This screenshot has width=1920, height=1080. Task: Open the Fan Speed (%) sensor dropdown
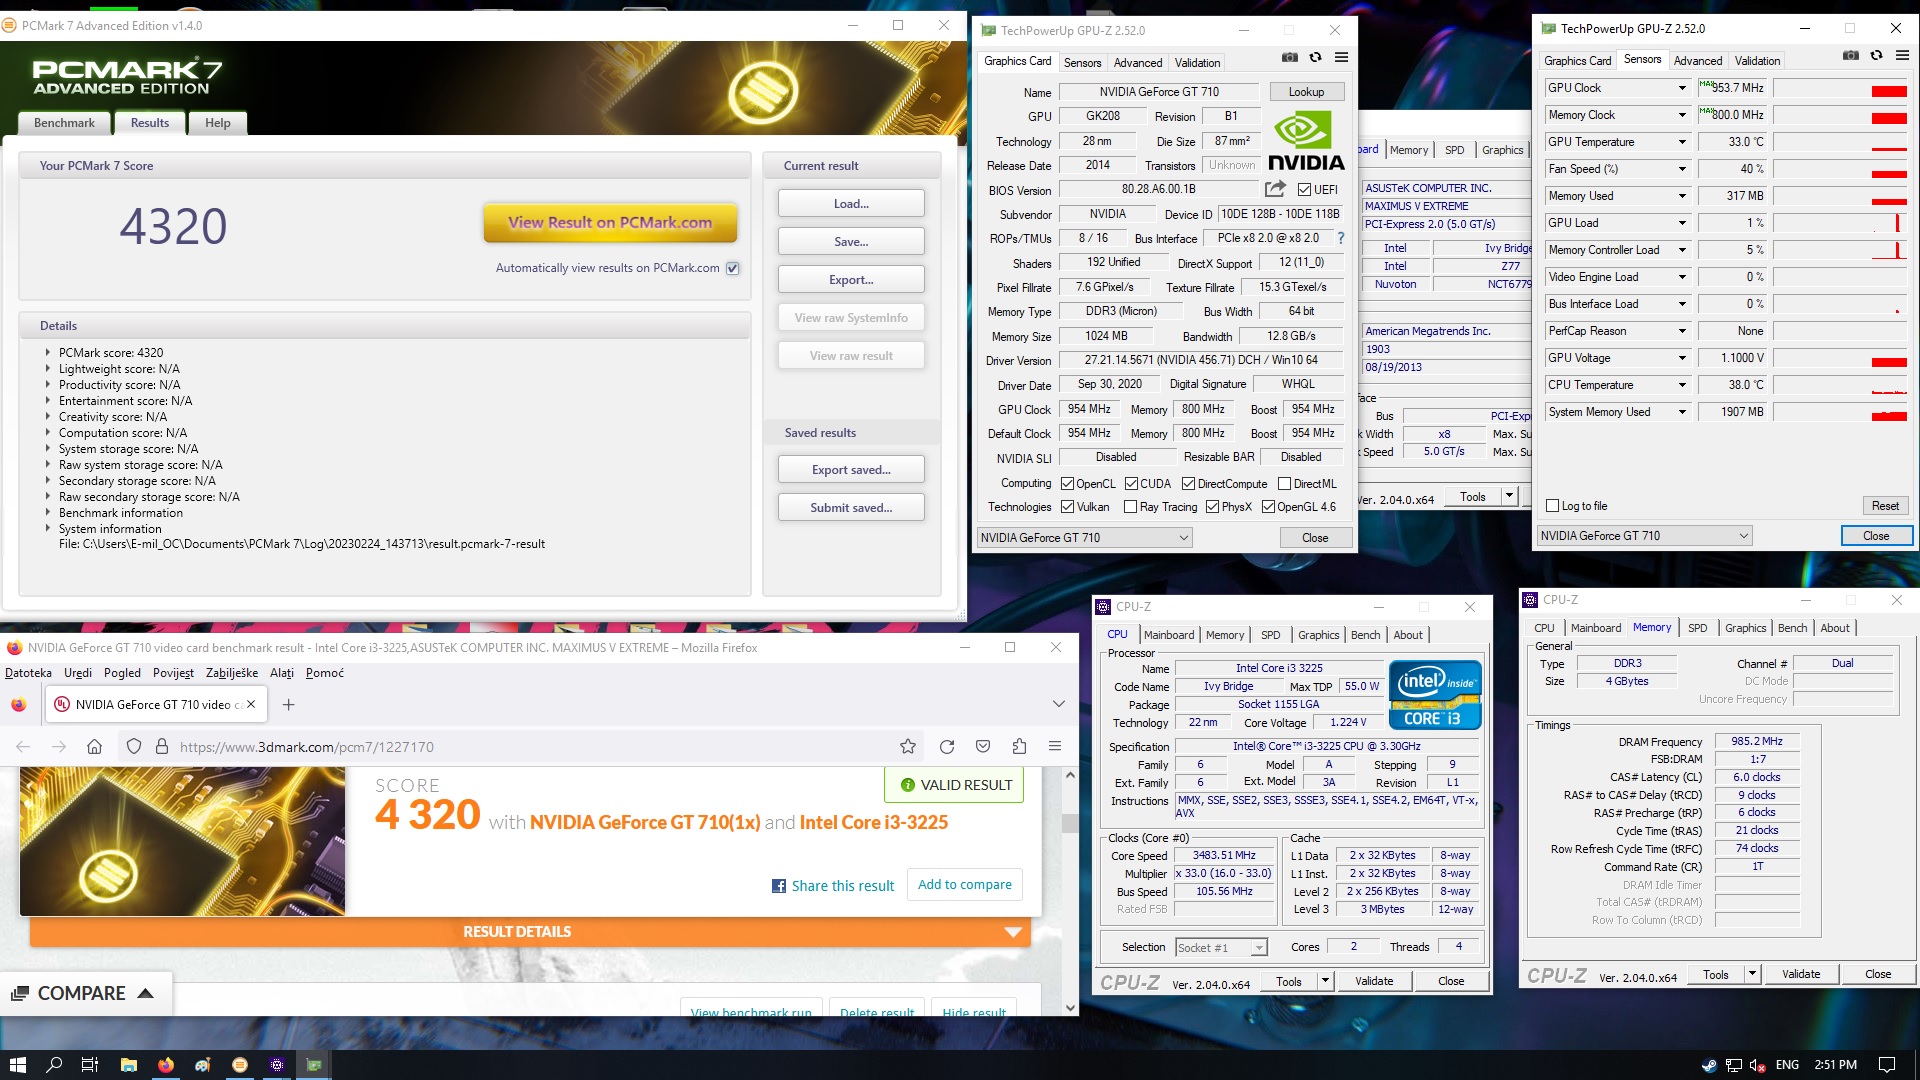(x=1682, y=169)
